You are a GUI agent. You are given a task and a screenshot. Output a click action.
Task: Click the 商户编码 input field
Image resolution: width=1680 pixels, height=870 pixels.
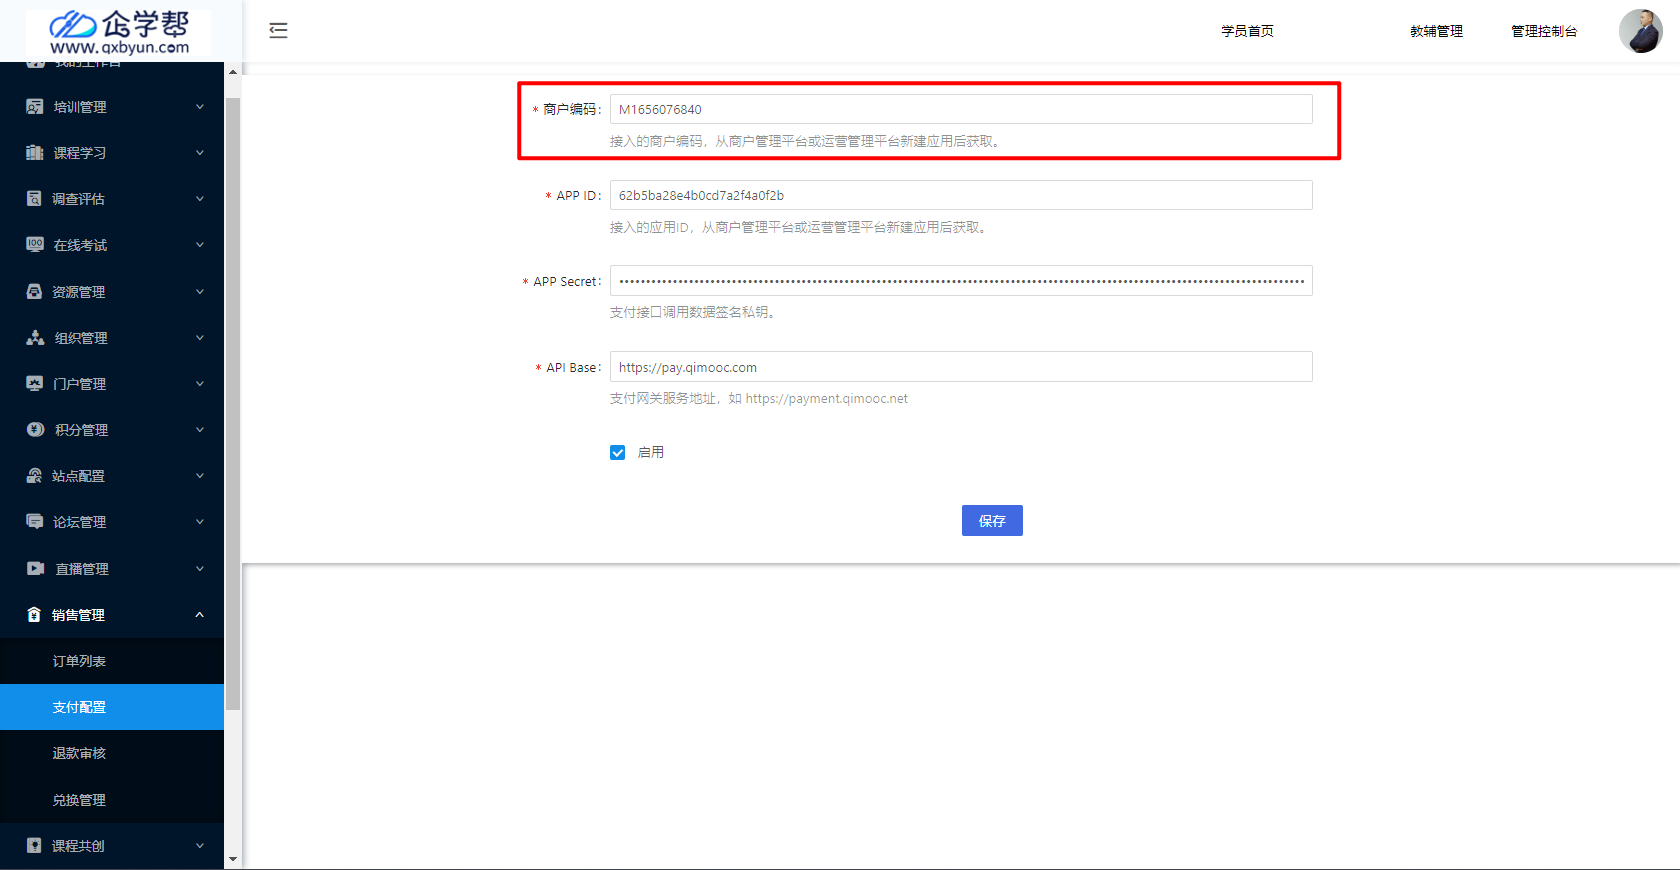(960, 109)
